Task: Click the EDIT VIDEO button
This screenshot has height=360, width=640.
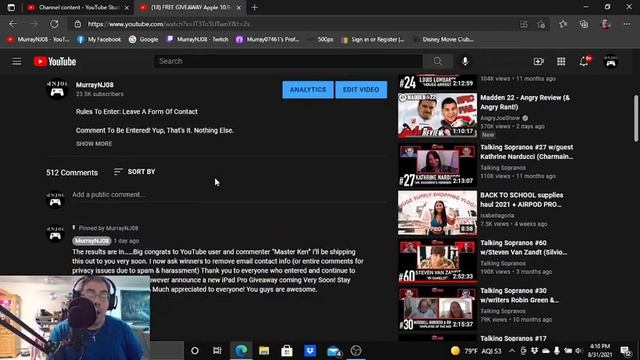Action: pos(361,89)
